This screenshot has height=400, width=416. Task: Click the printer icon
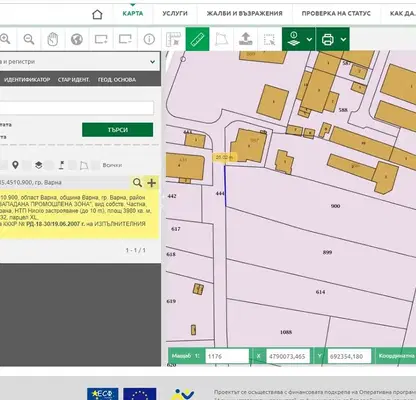tap(328, 39)
